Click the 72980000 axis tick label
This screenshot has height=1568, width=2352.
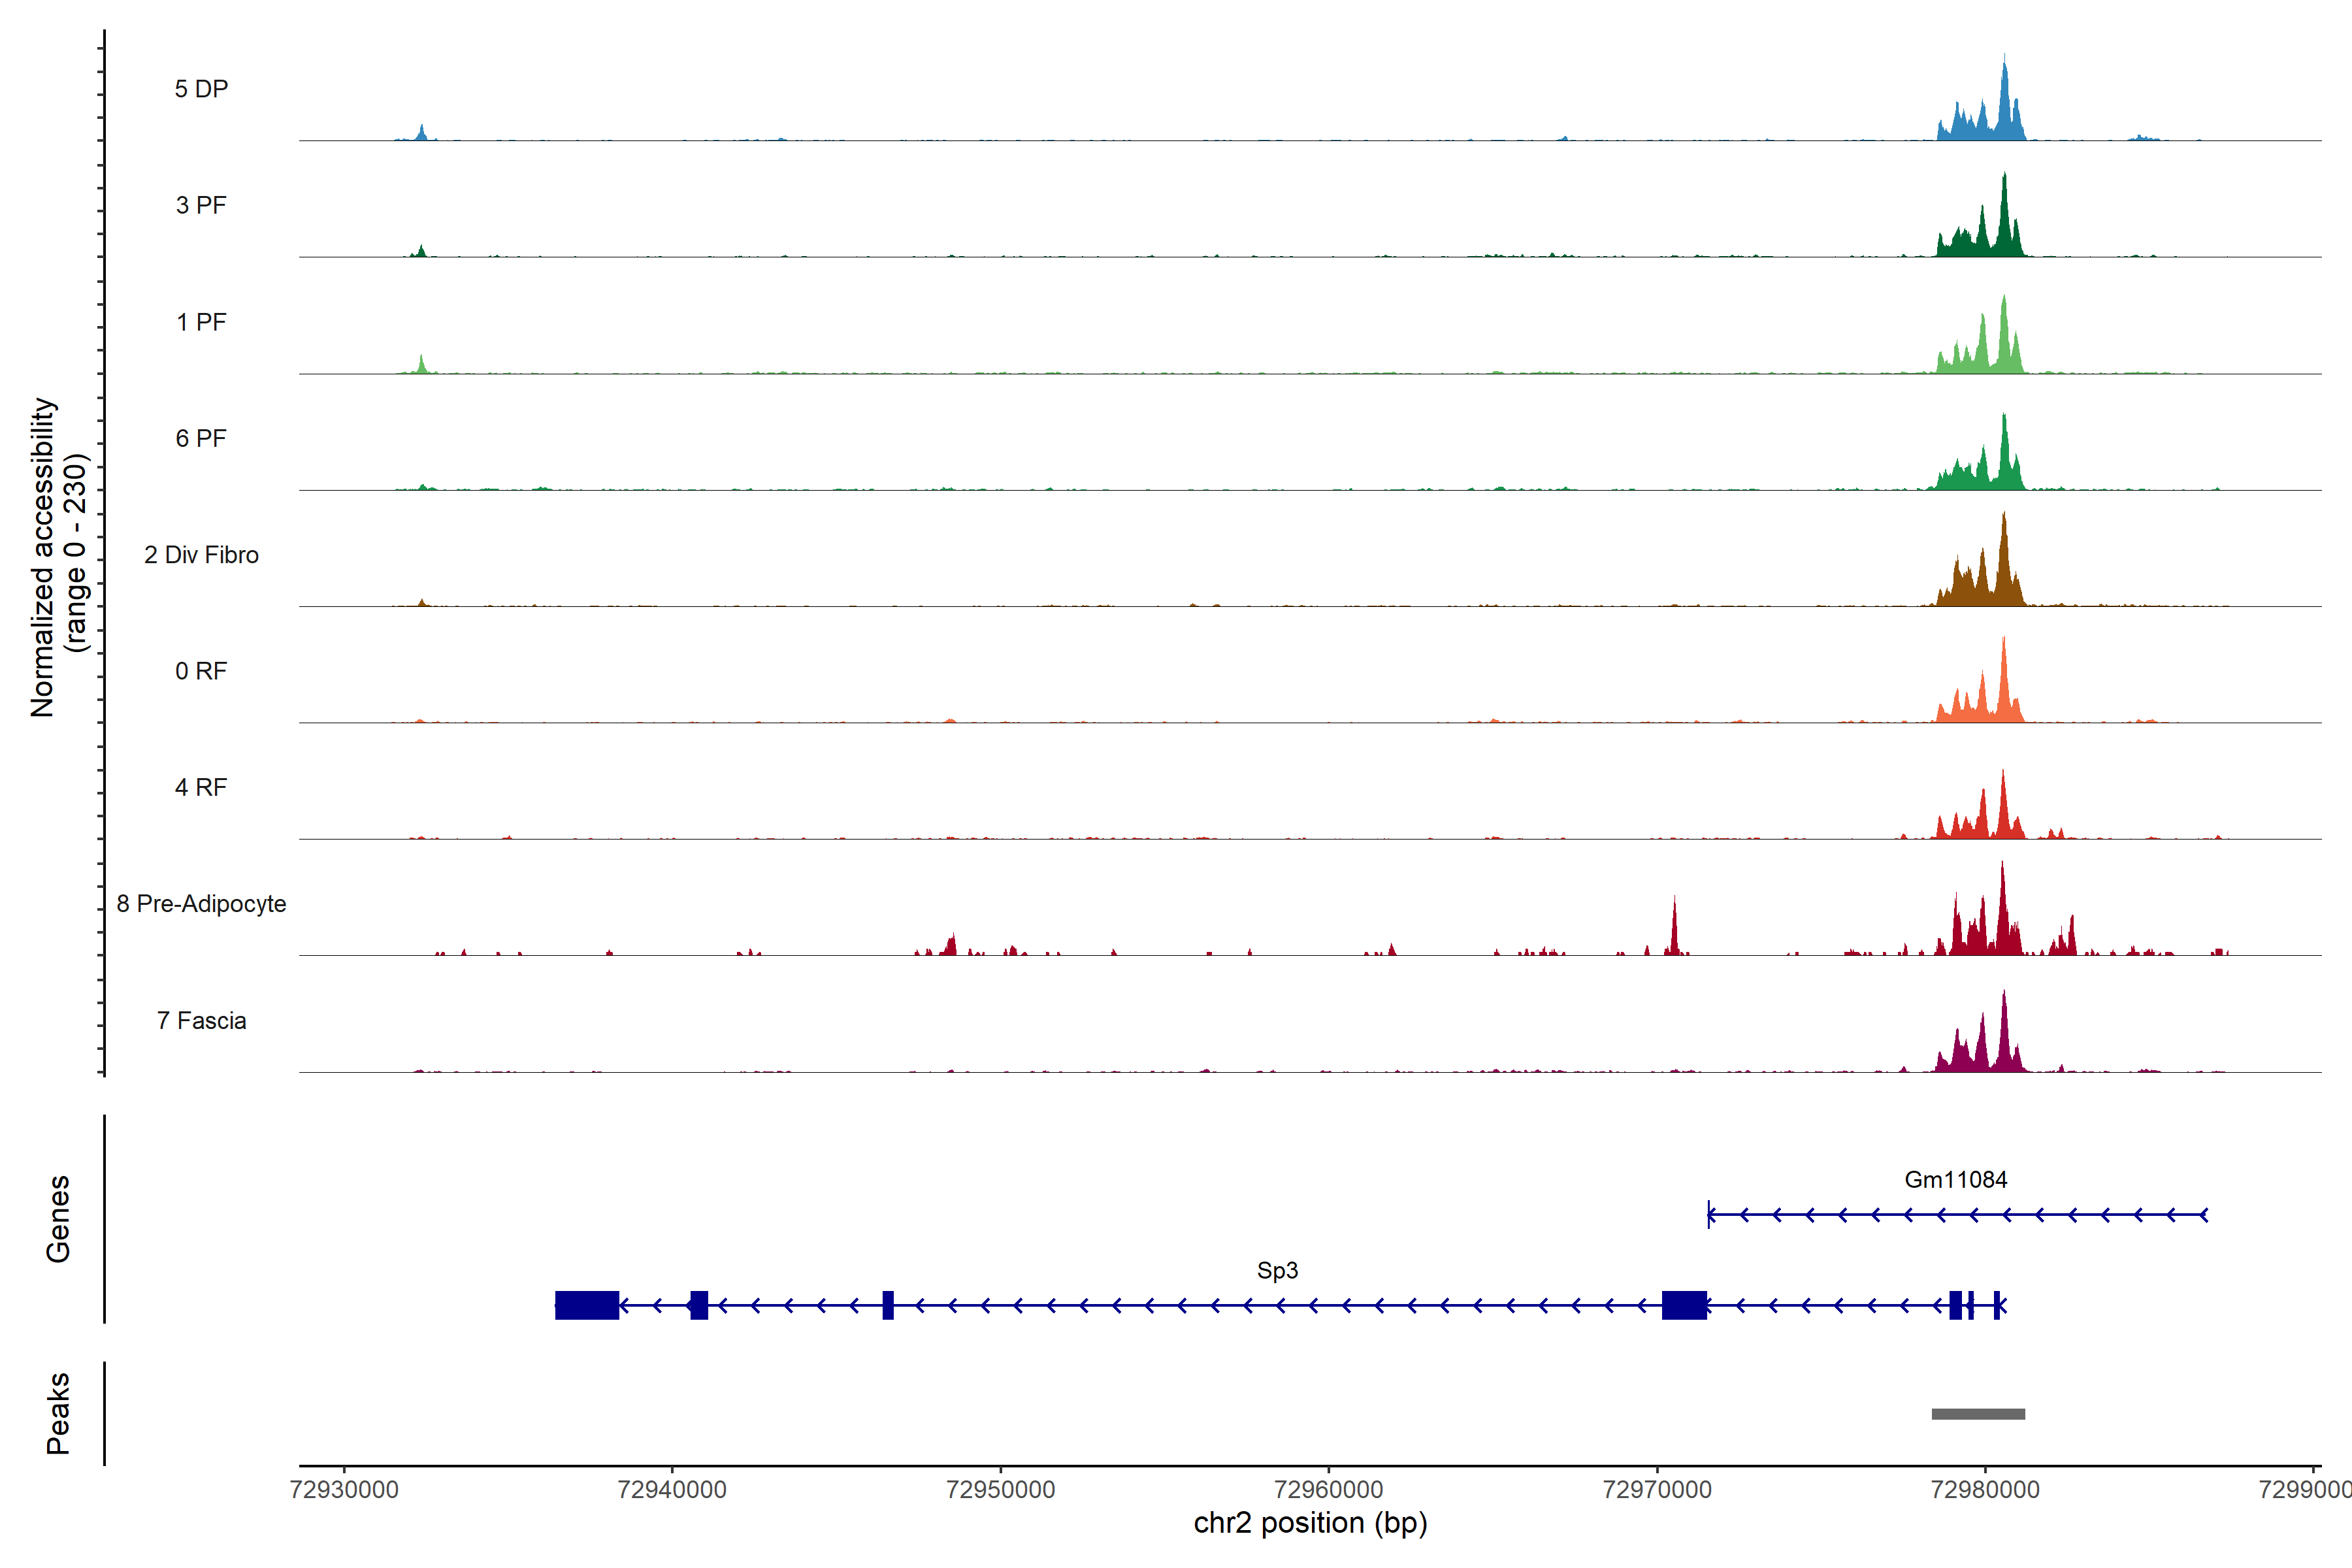pos(1985,1489)
